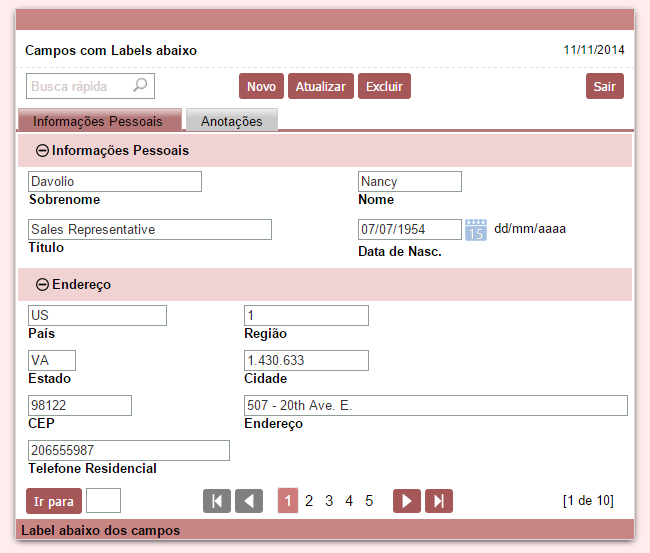
Task: Click the Título field with Sales Representative
Action: coord(150,230)
